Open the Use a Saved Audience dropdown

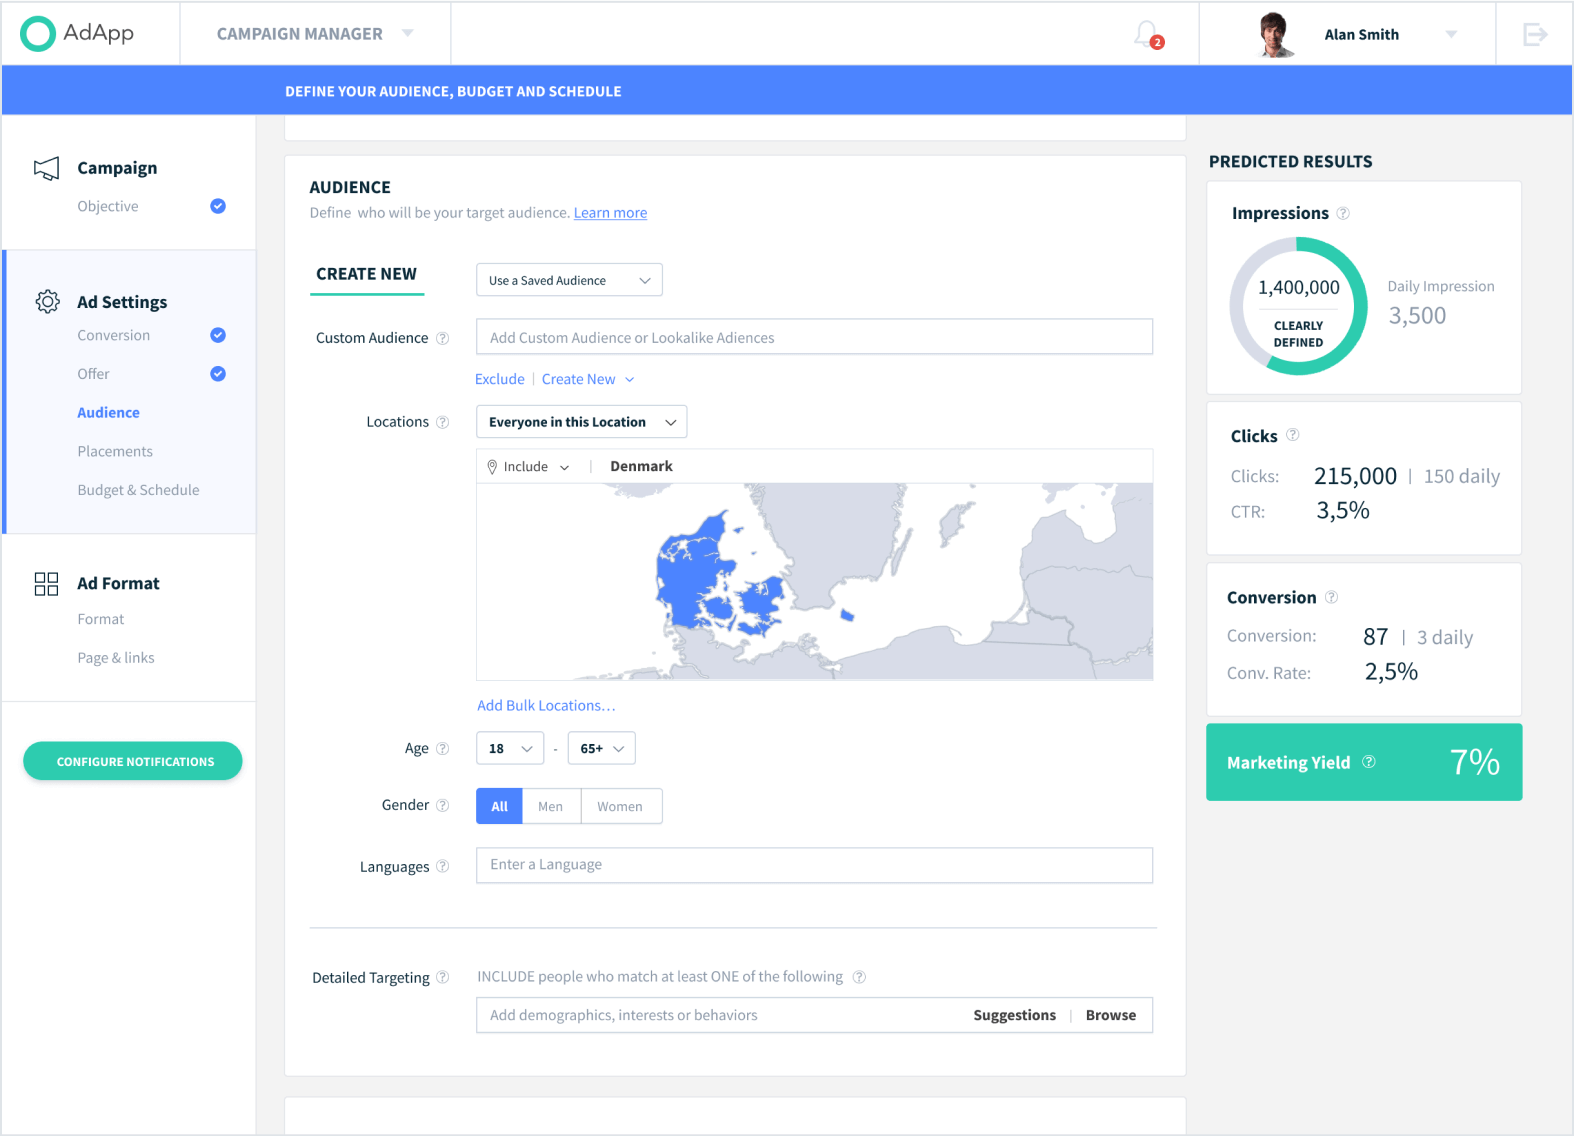click(x=569, y=280)
